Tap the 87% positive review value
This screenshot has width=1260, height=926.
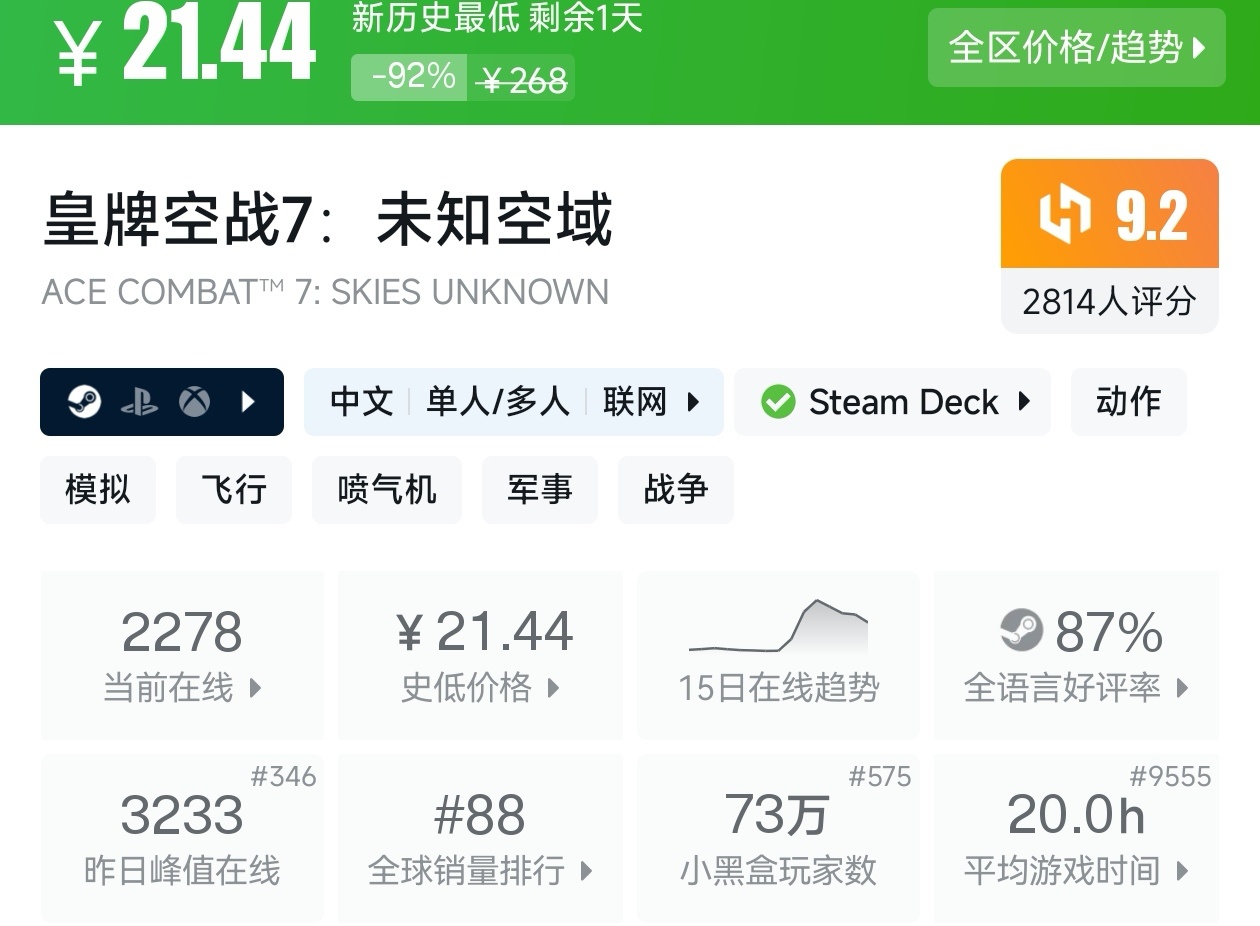pyautogui.click(x=1109, y=632)
